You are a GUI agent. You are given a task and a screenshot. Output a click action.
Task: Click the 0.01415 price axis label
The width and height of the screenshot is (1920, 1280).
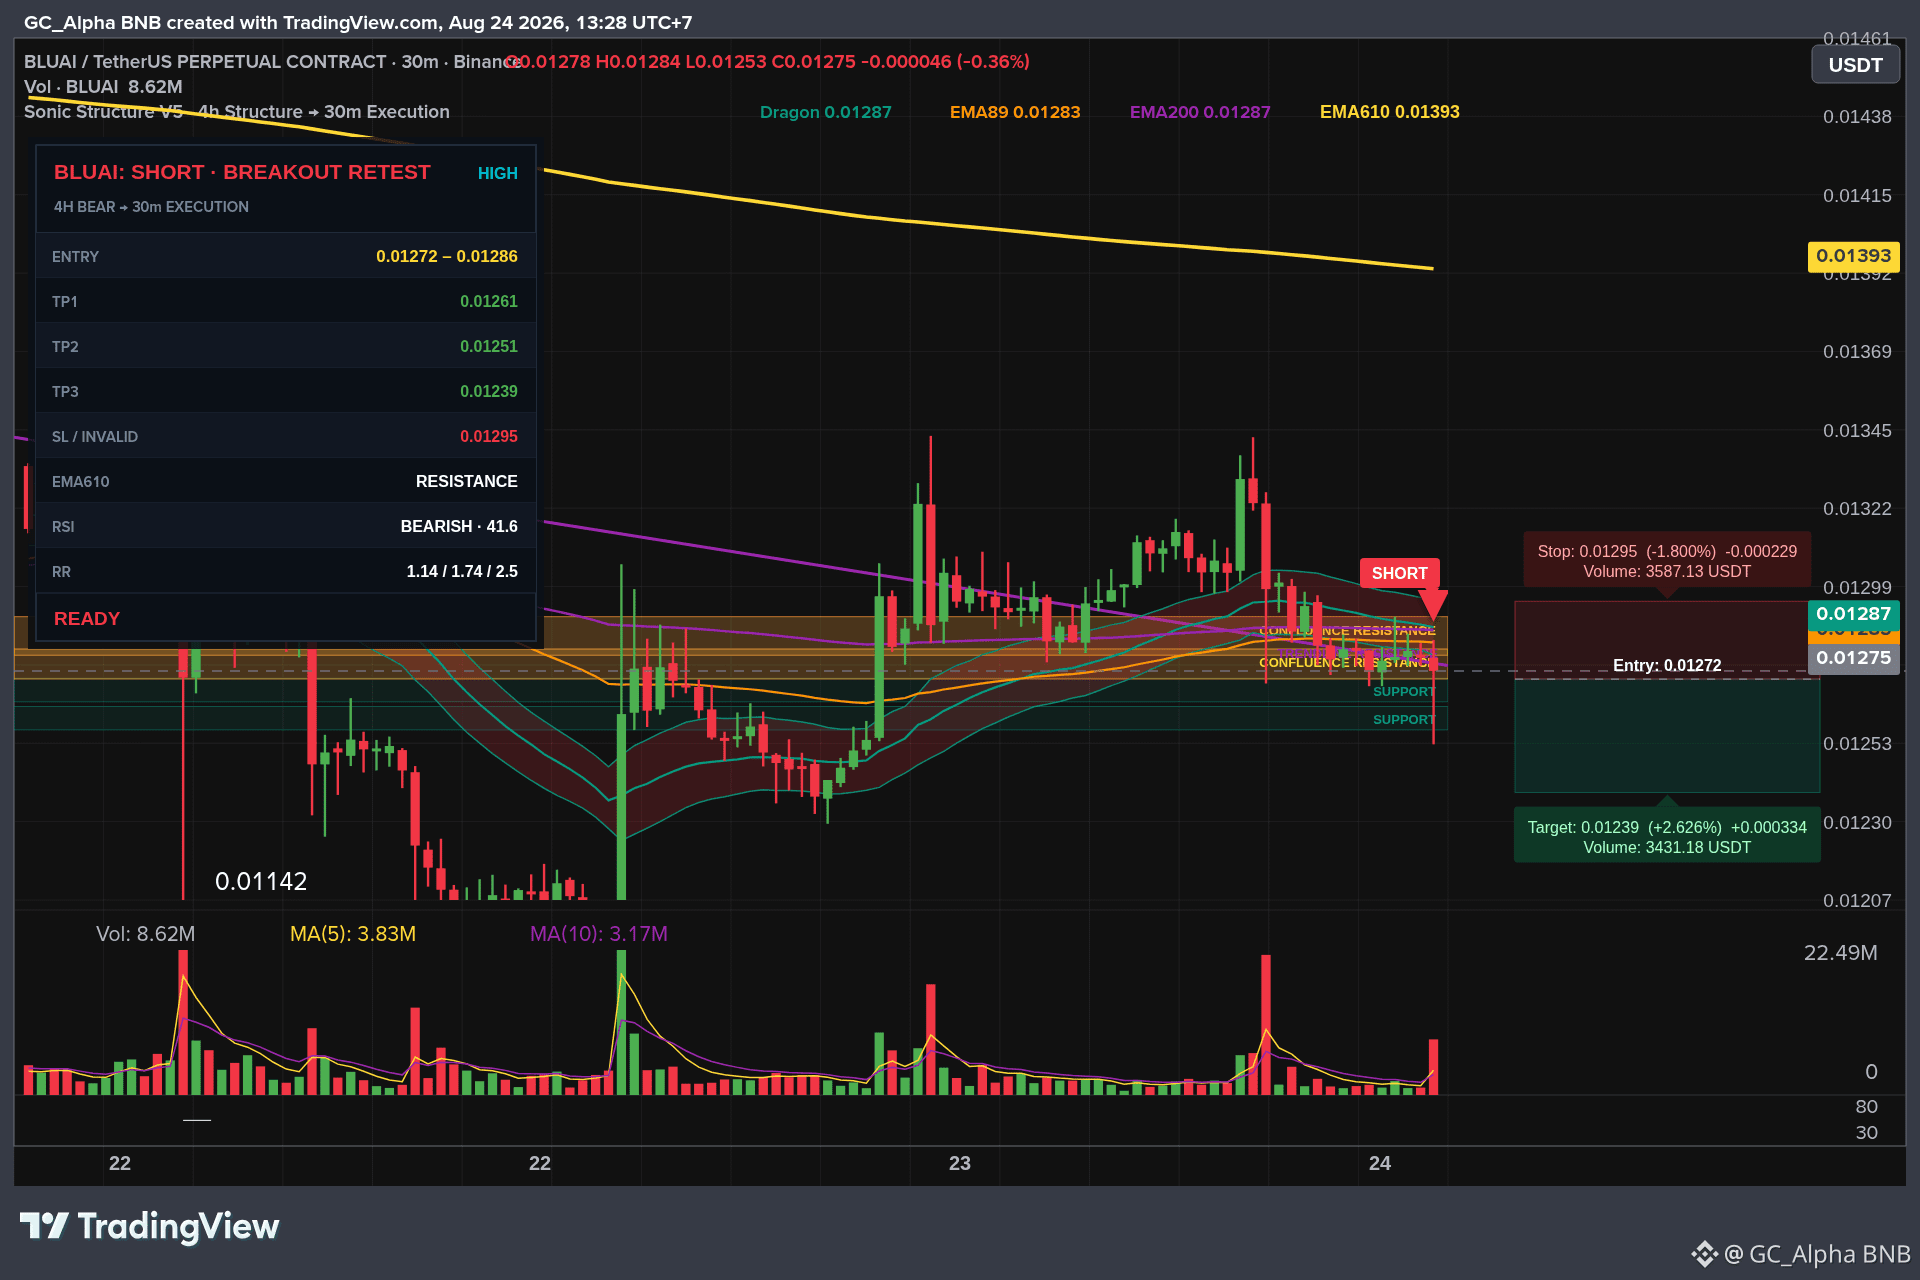1857,196
